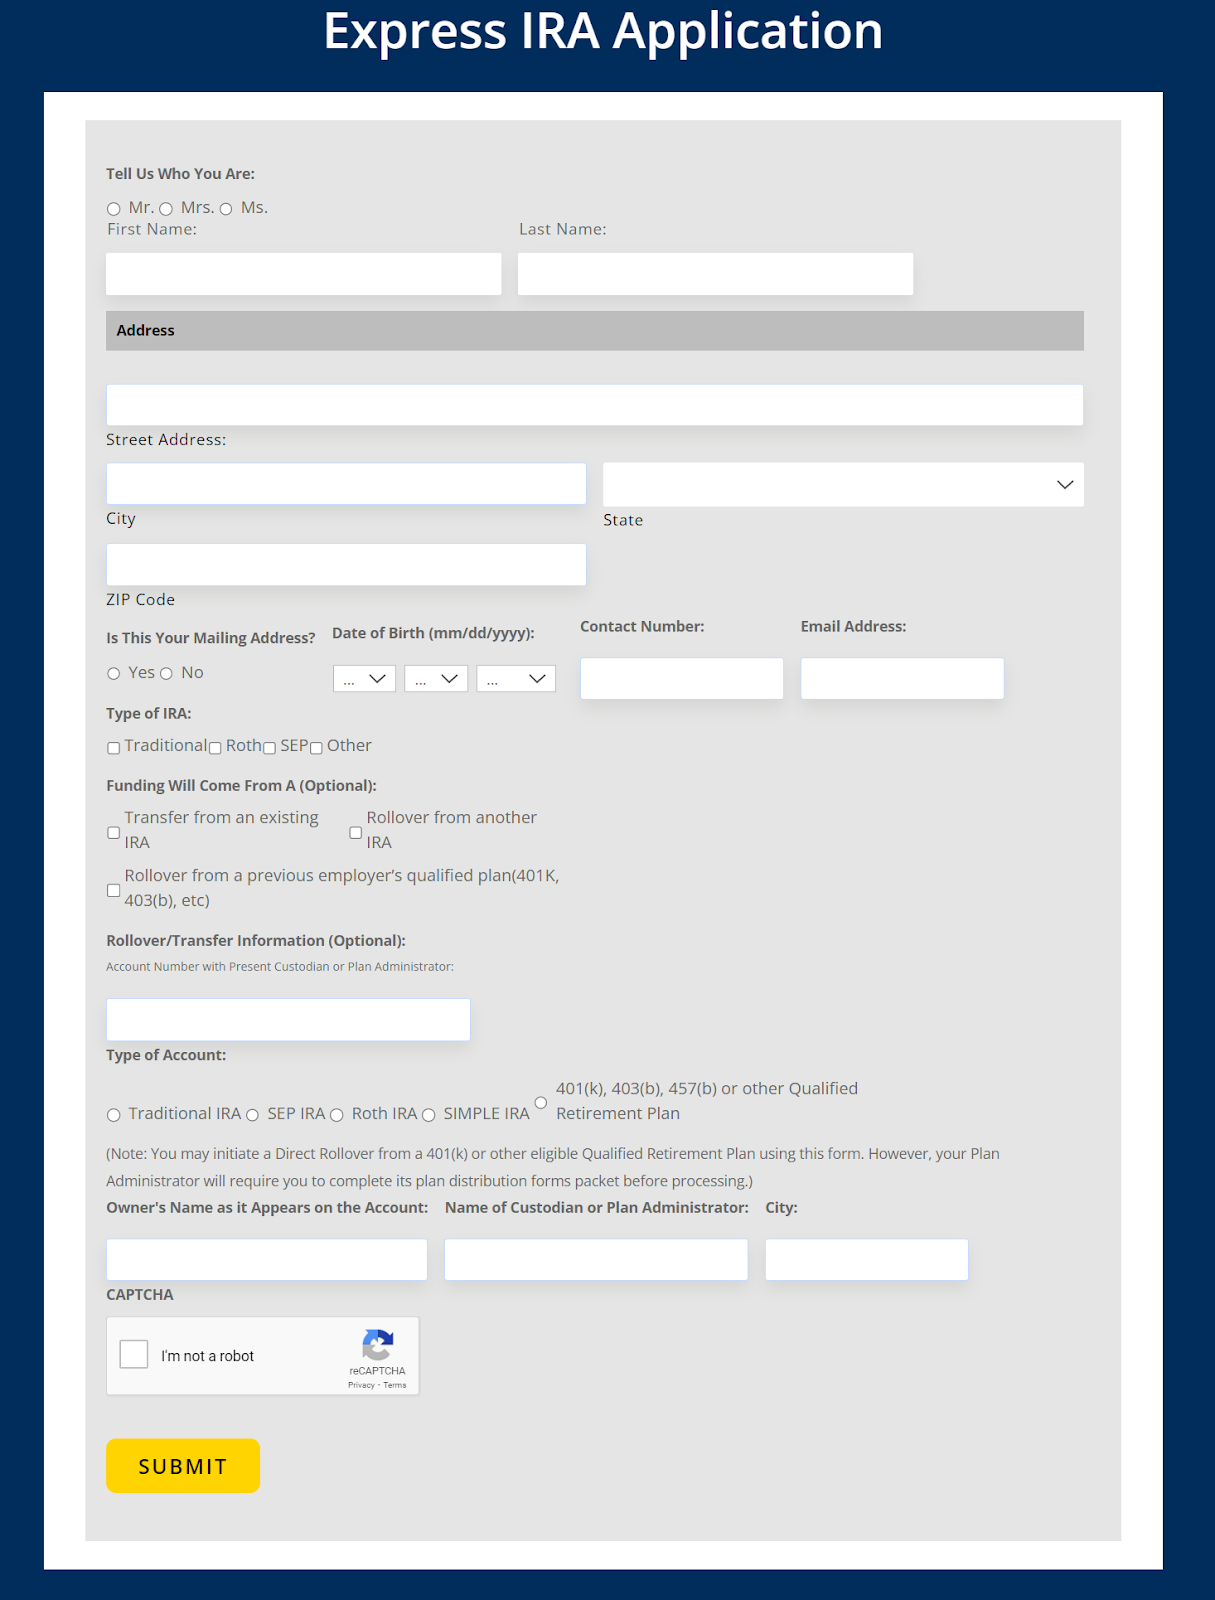
Task: Open the reCAPTCHA Privacy link
Action: 361,1385
